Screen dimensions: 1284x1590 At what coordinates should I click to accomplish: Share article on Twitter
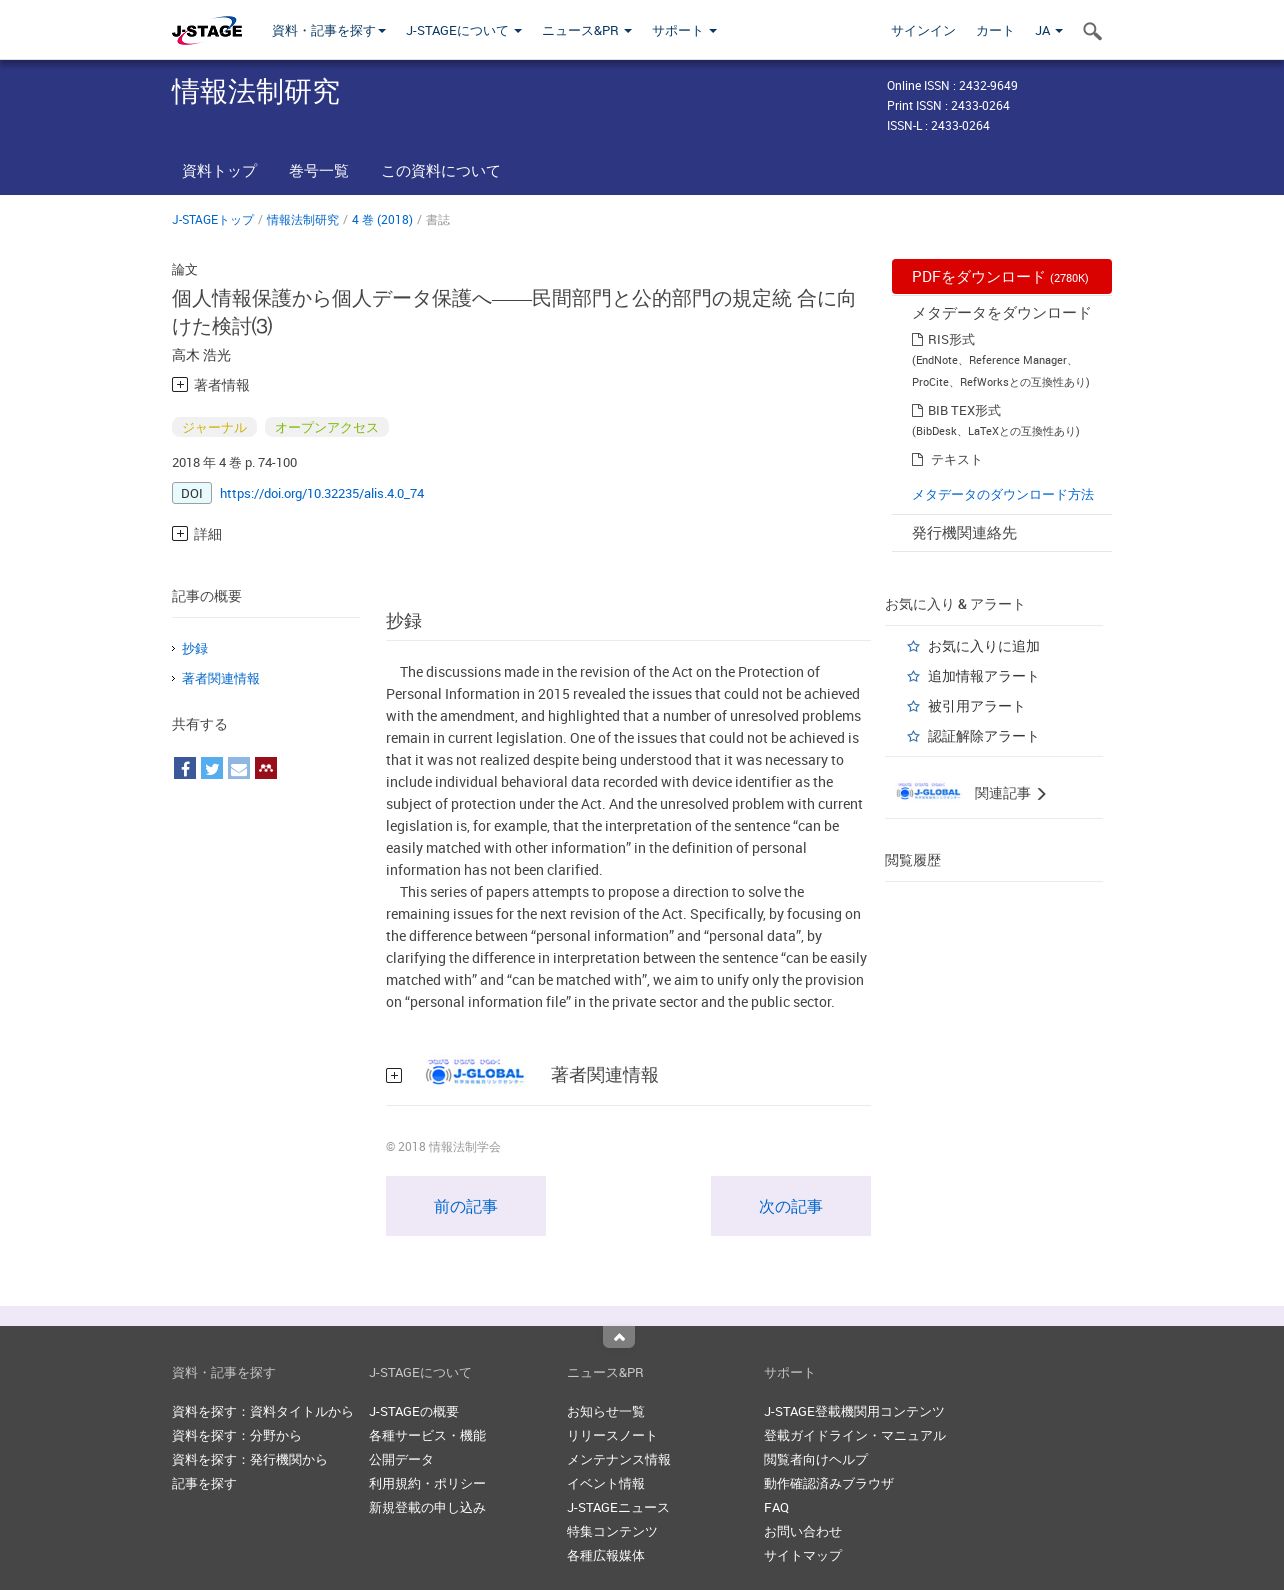212,768
